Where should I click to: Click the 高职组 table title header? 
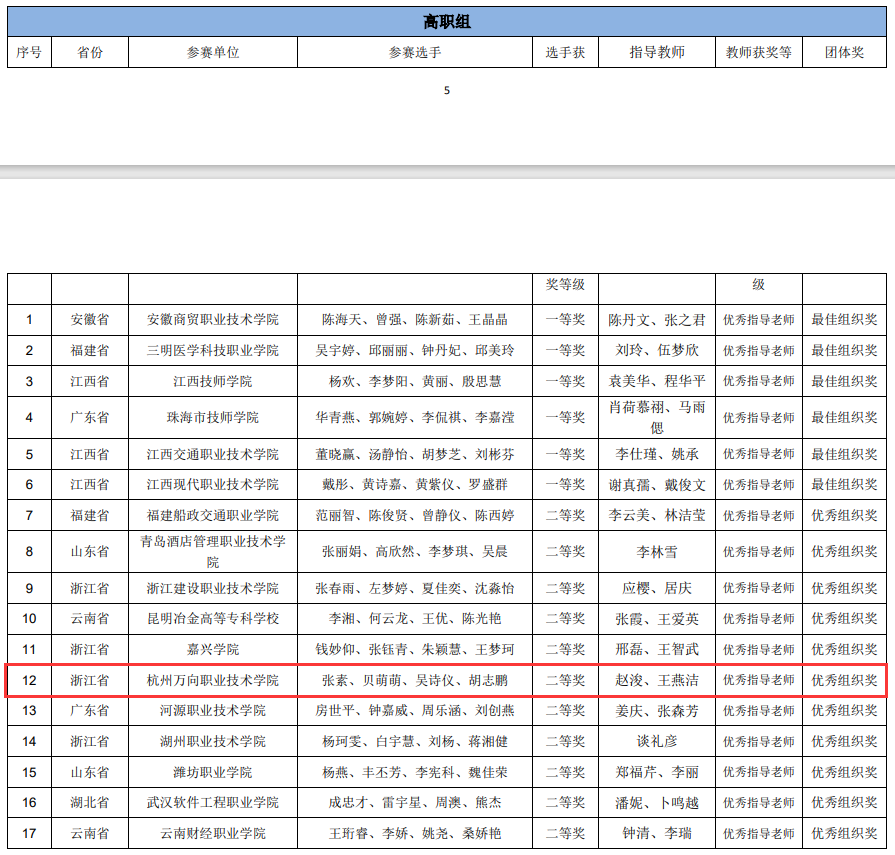click(x=447, y=22)
